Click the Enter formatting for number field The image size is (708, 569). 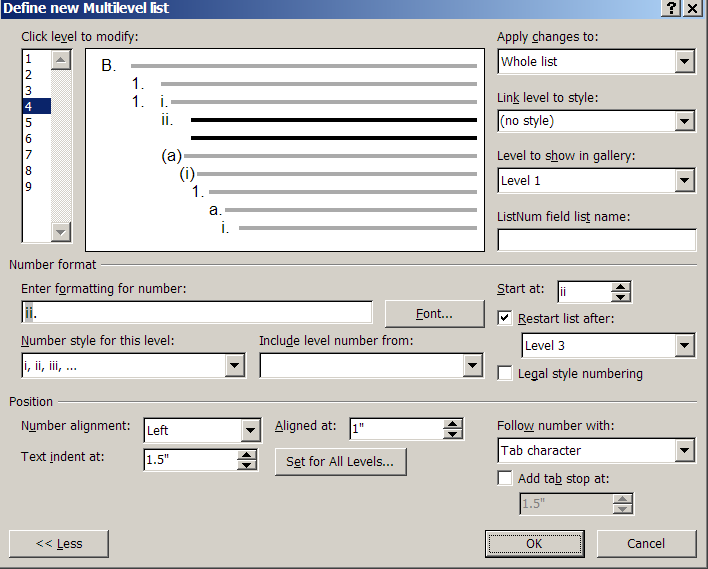(197, 312)
